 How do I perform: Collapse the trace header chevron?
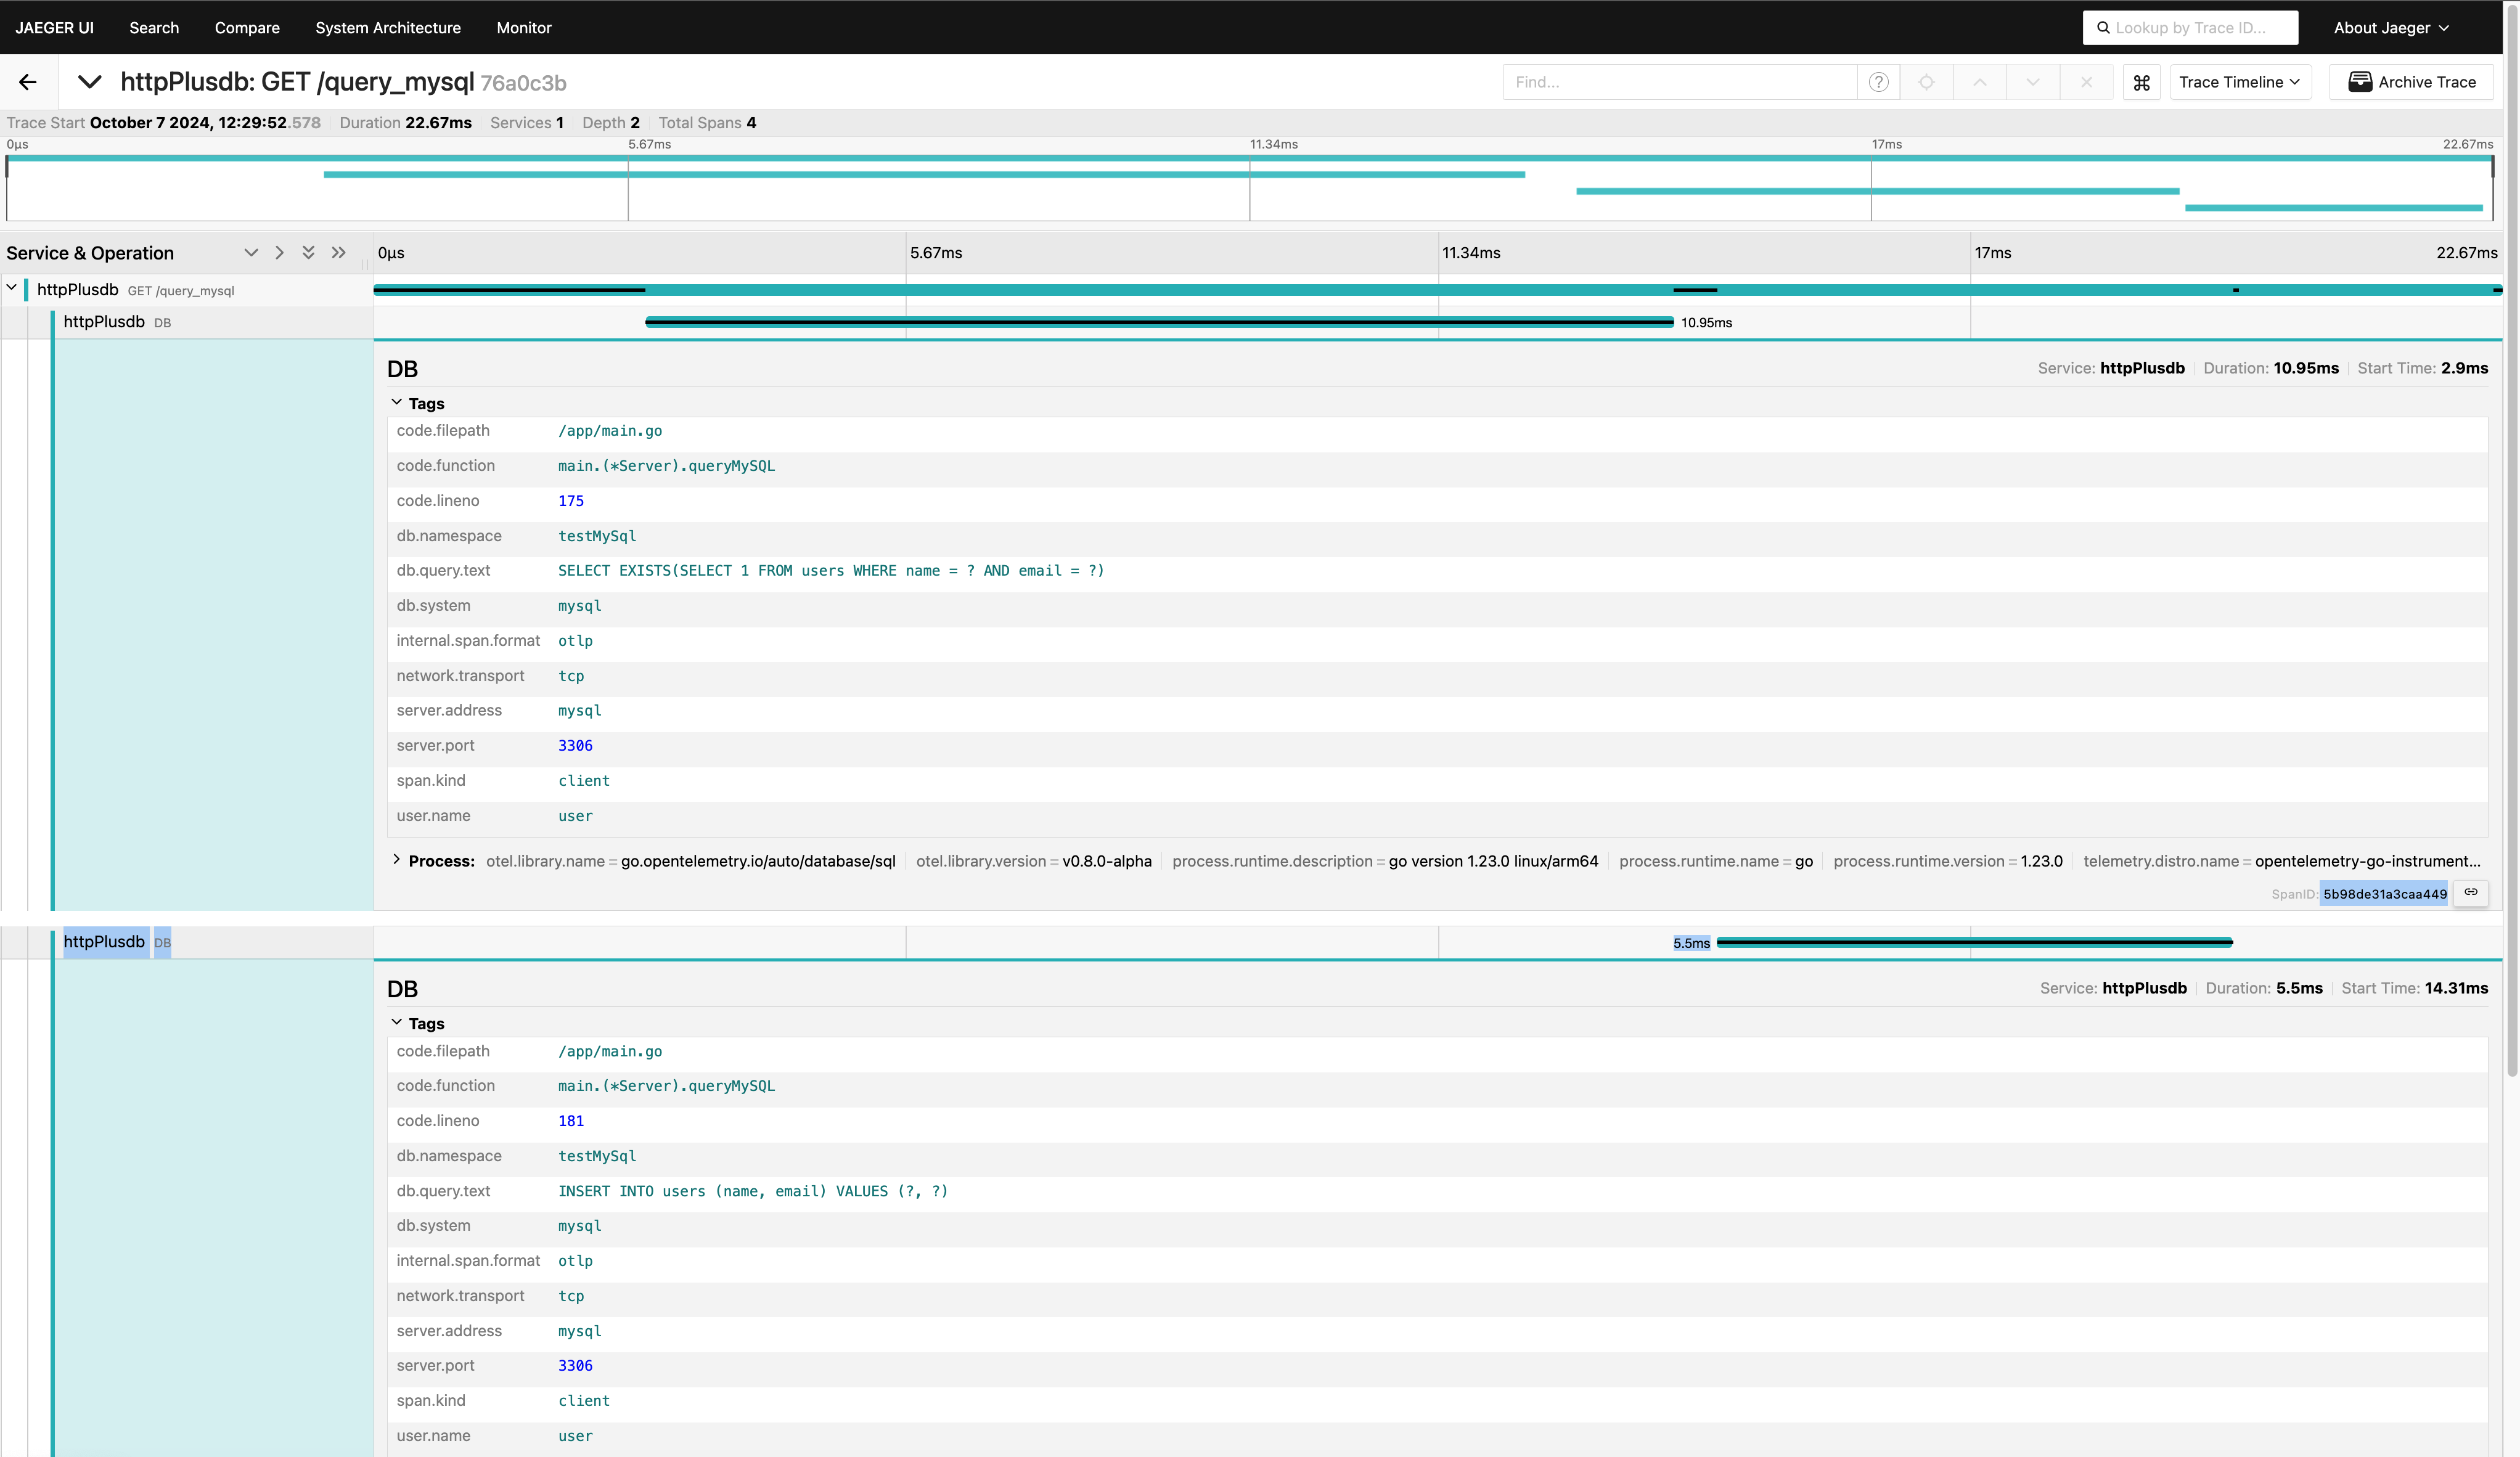(x=89, y=82)
